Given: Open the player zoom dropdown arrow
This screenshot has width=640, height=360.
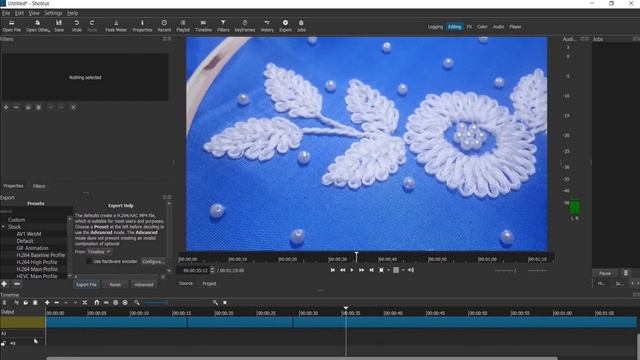Looking at the screenshot, I should click(388, 270).
